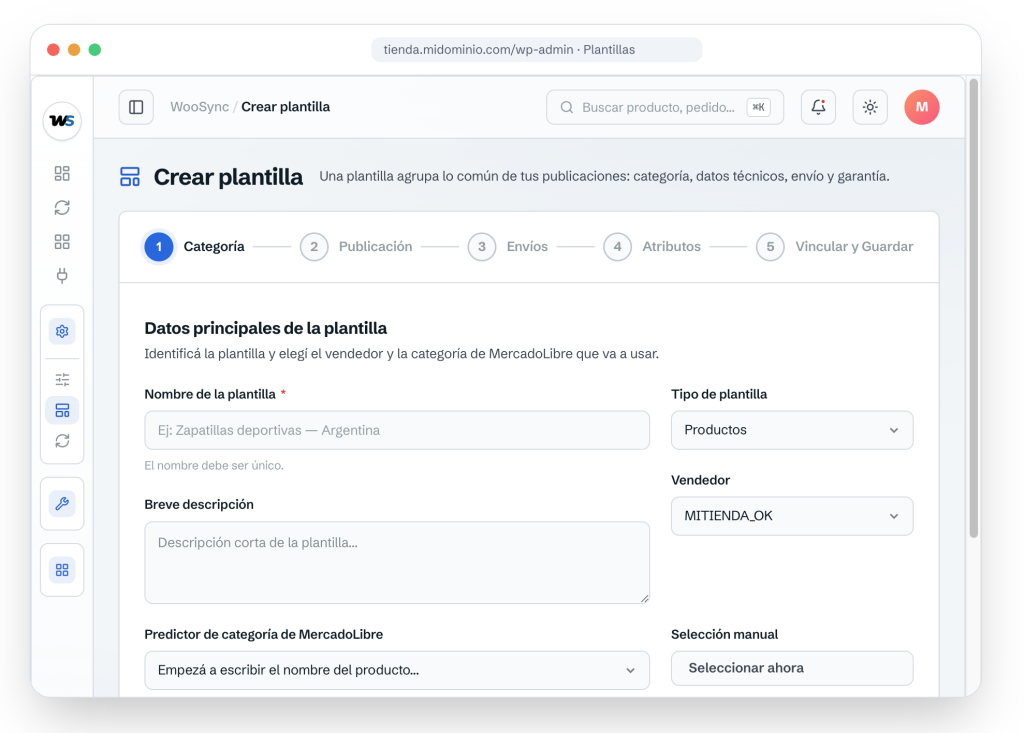
Task: Focus the Nombre de la plantilla field
Action: (397, 430)
